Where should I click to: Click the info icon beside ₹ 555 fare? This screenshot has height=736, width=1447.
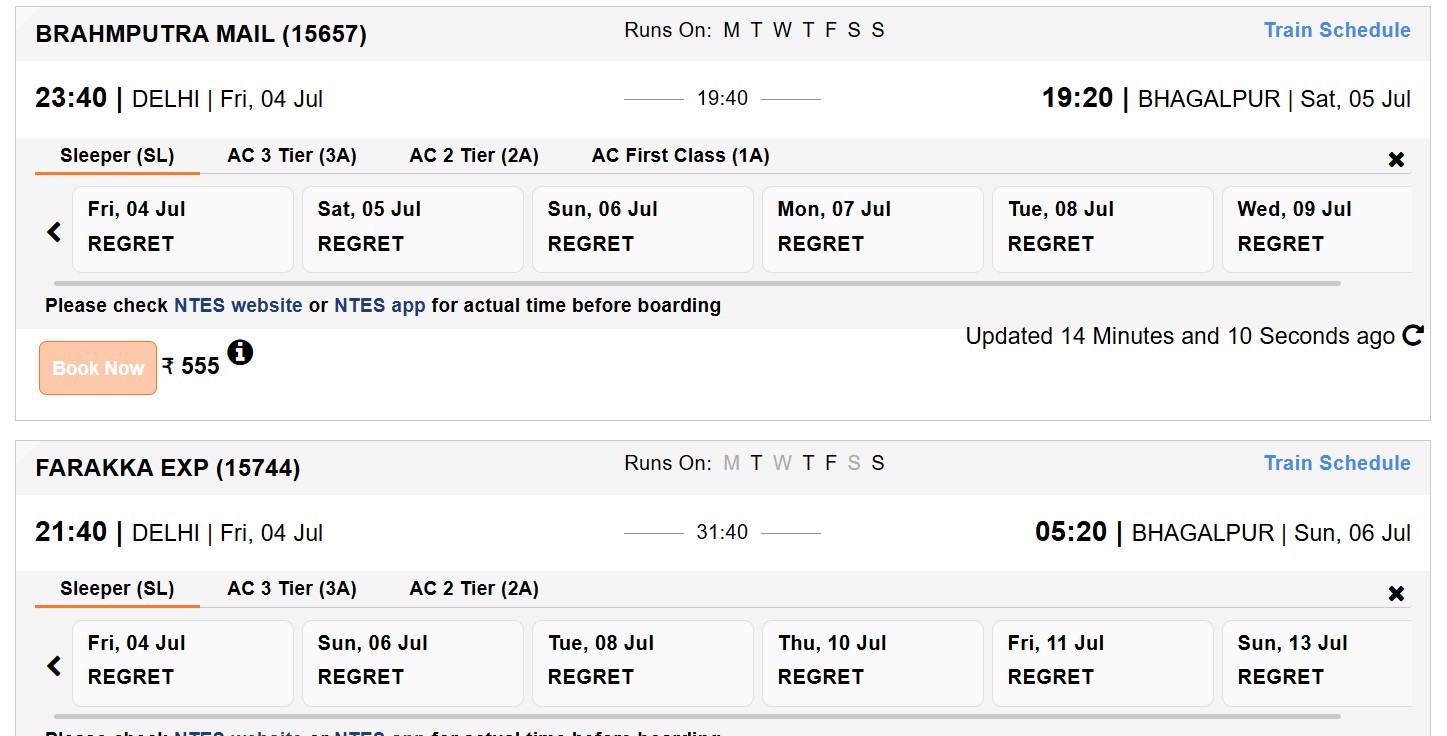(240, 352)
